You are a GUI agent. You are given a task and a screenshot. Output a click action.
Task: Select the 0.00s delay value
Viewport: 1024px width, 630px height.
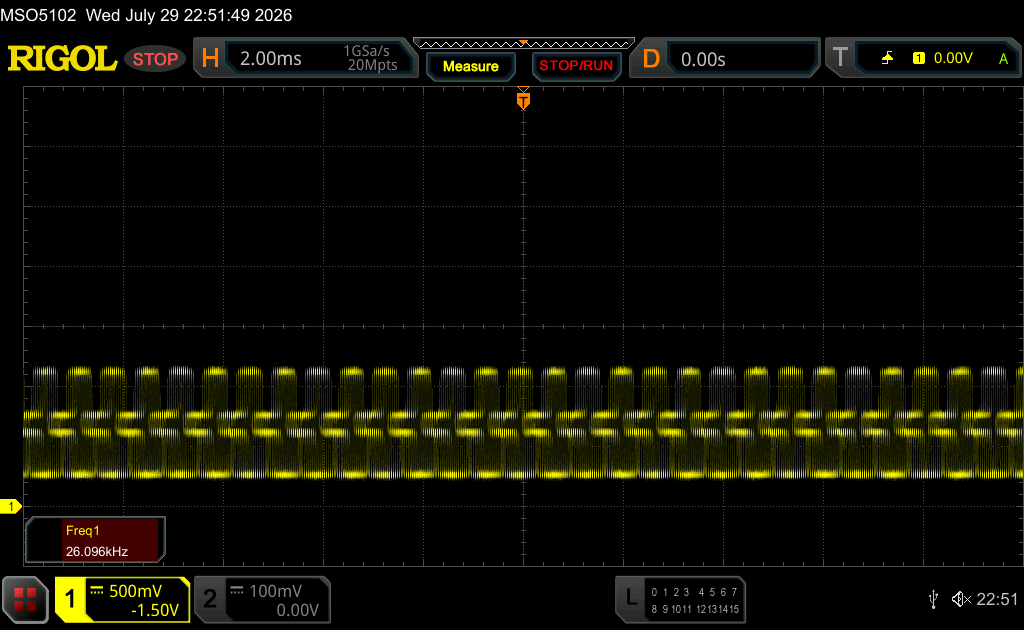(x=703, y=59)
